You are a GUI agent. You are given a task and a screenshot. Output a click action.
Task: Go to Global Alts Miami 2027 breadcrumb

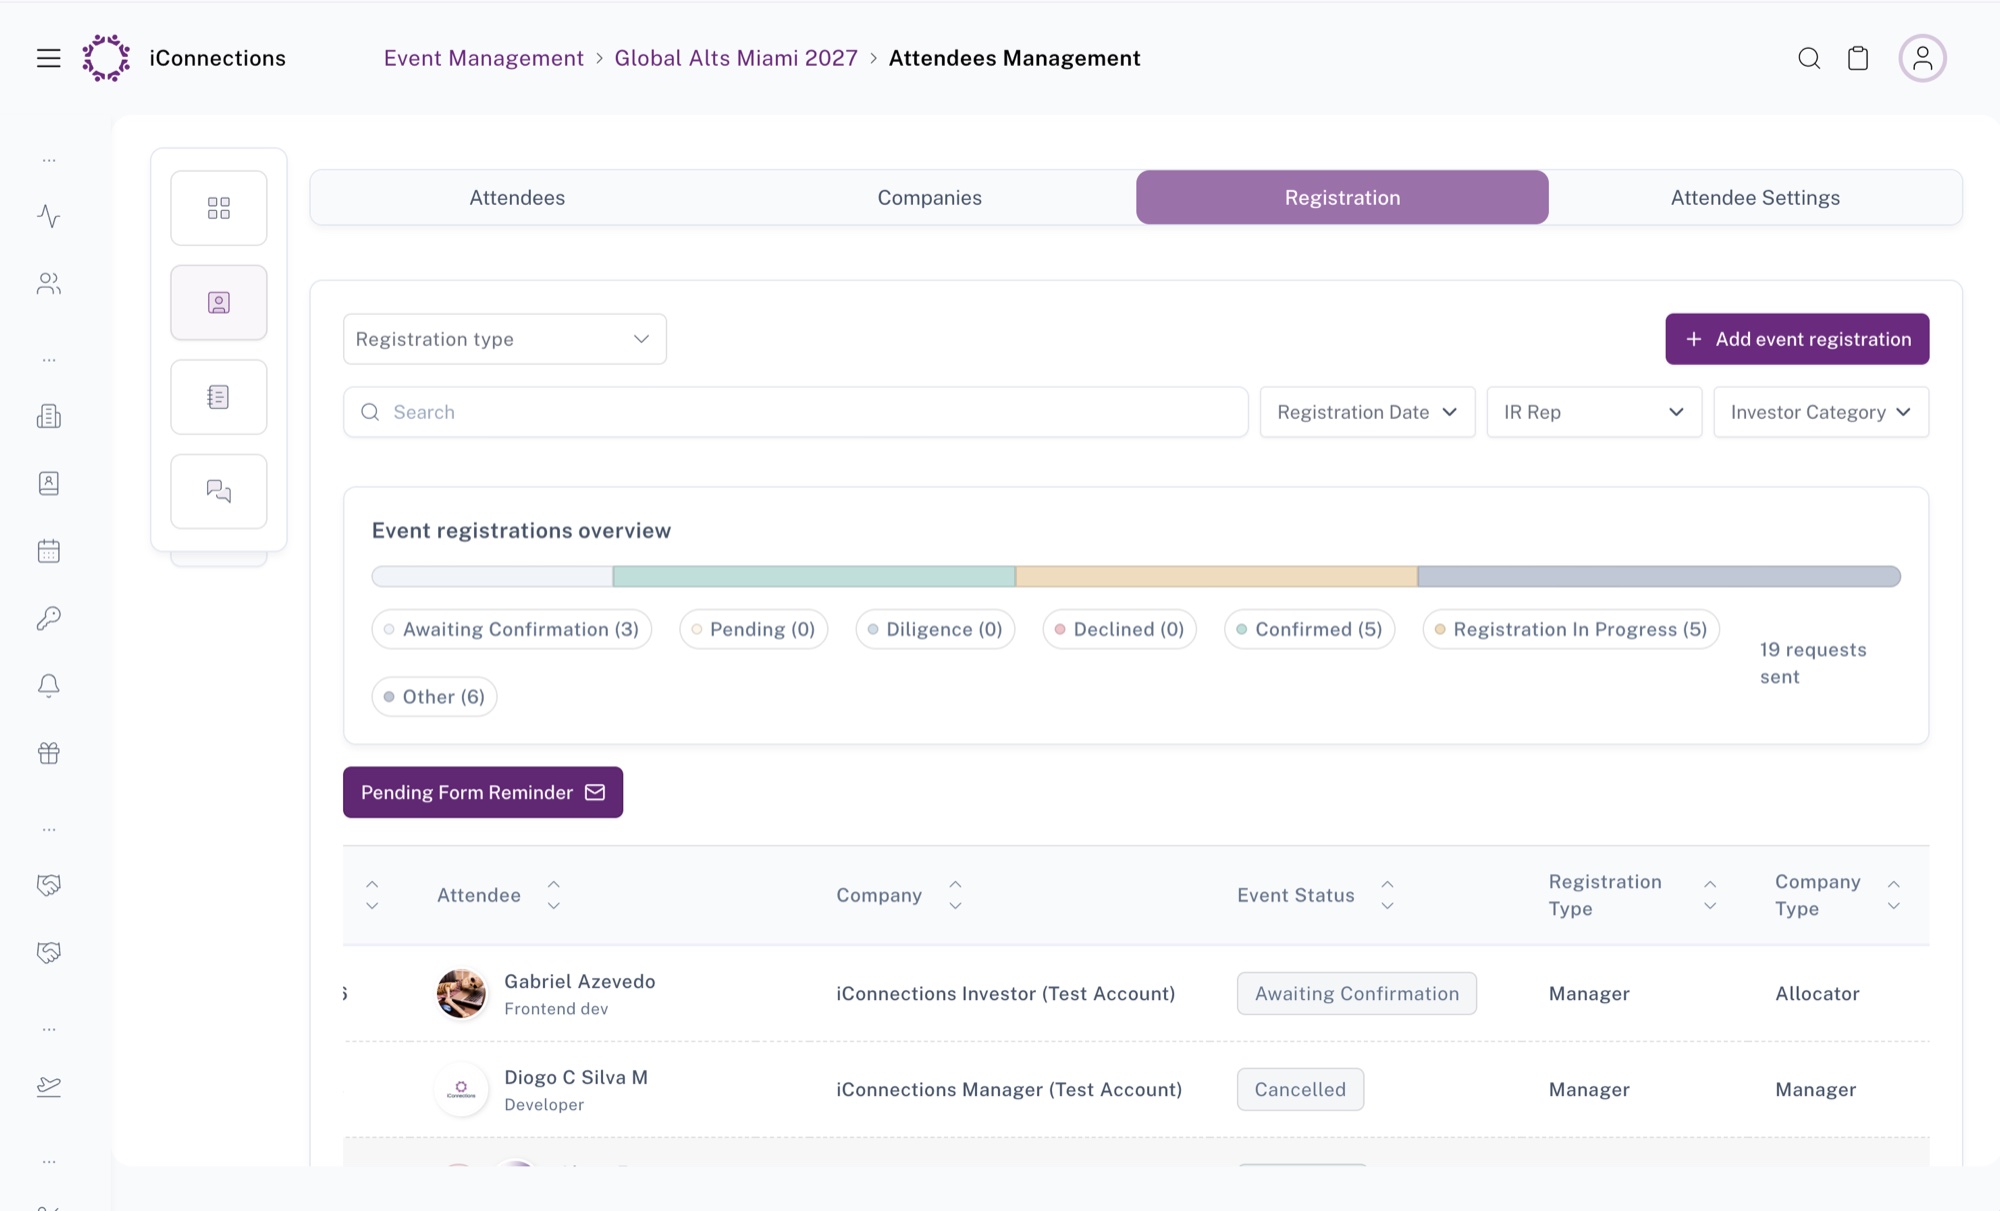(x=736, y=58)
